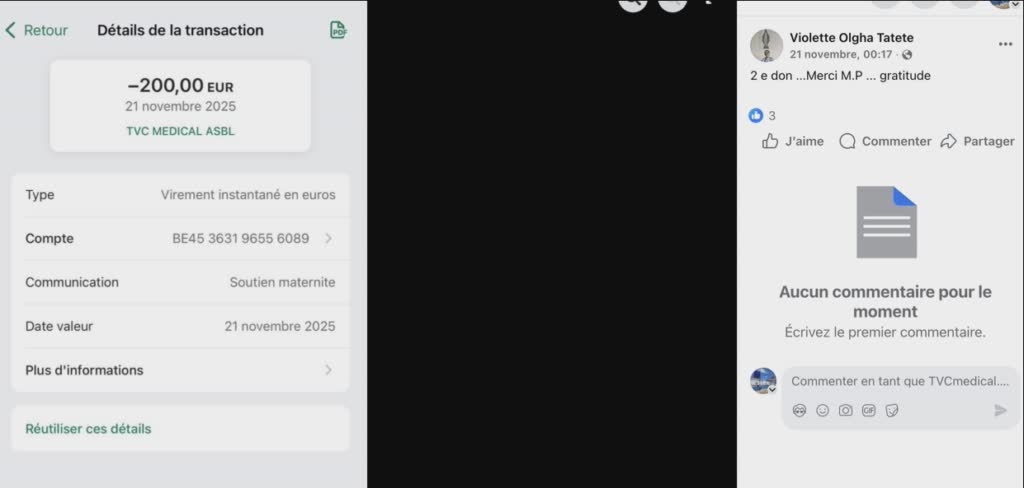Attach a photo with the camera icon
The image size is (1024, 488).
(x=846, y=410)
